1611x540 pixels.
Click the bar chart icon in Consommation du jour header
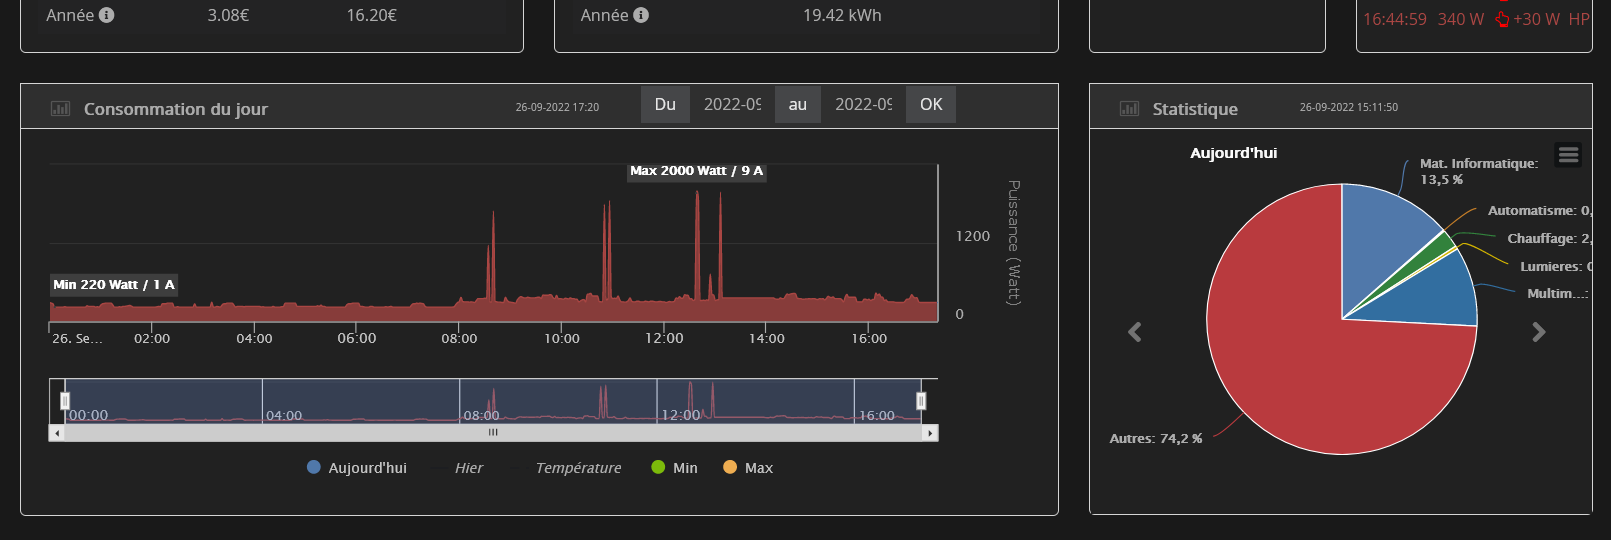pyautogui.click(x=60, y=108)
